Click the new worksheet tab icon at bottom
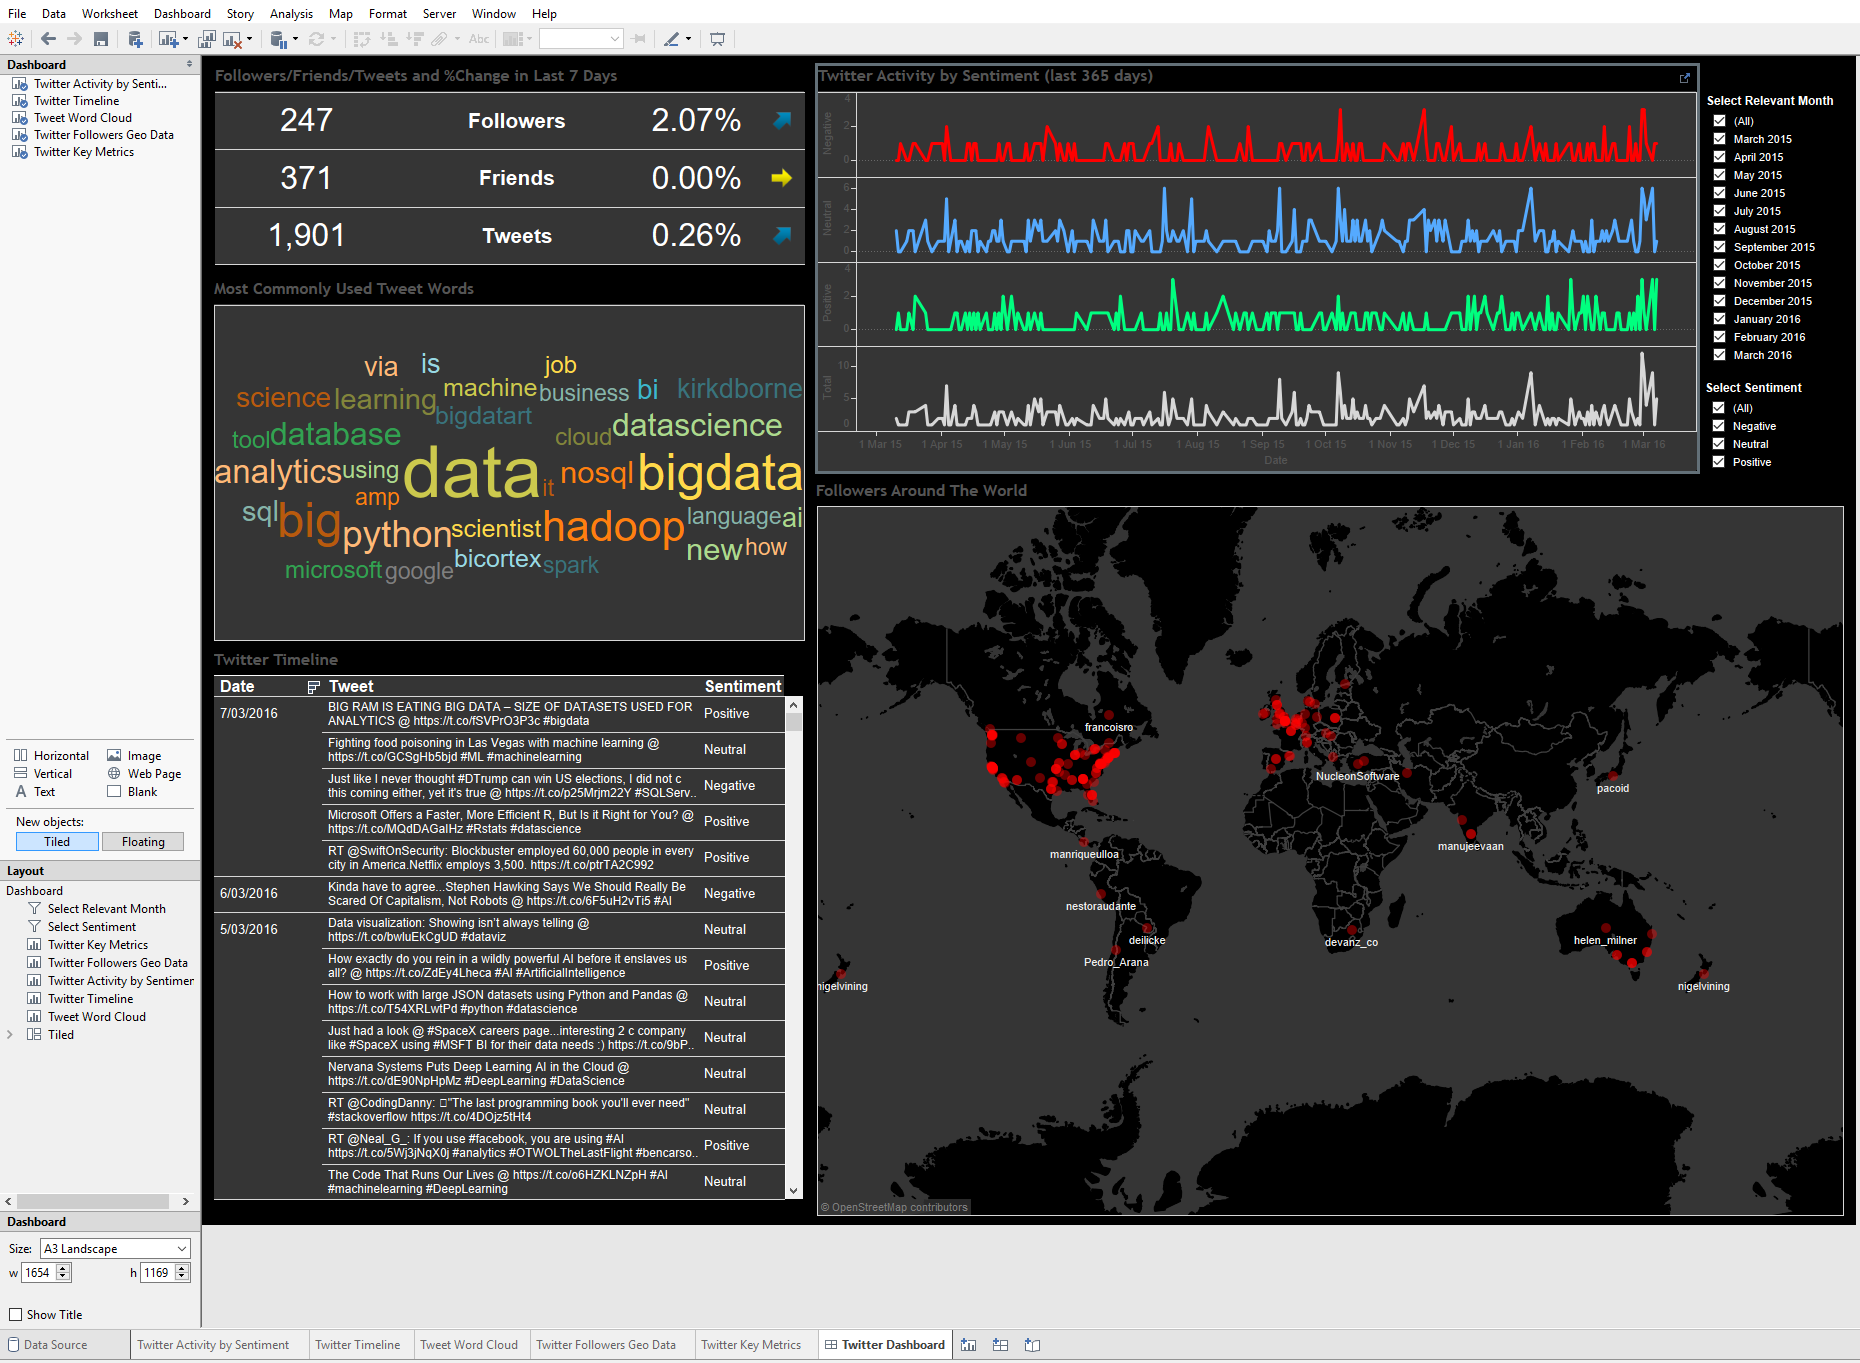The width and height of the screenshot is (1860, 1363). (x=968, y=1345)
